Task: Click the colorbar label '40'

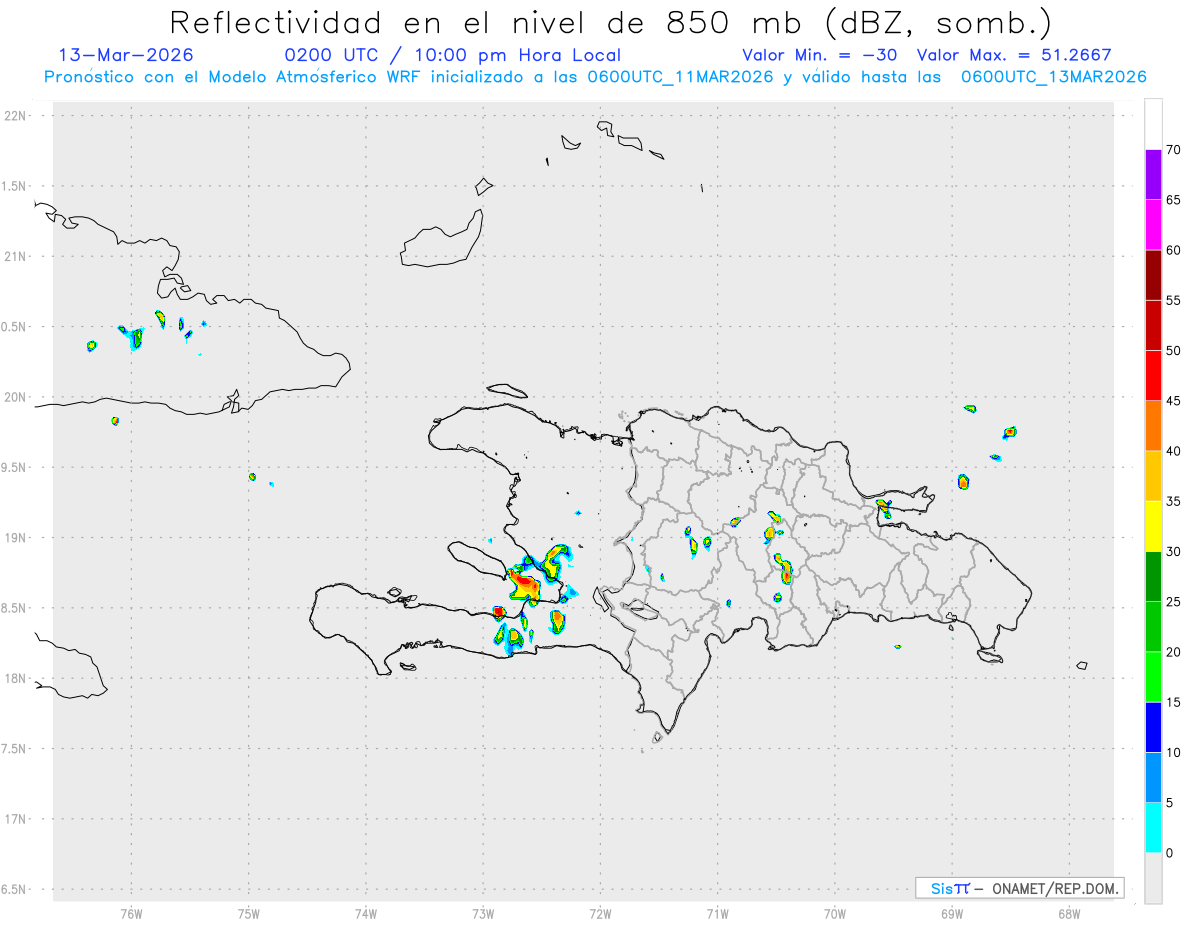Action: (1173, 451)
